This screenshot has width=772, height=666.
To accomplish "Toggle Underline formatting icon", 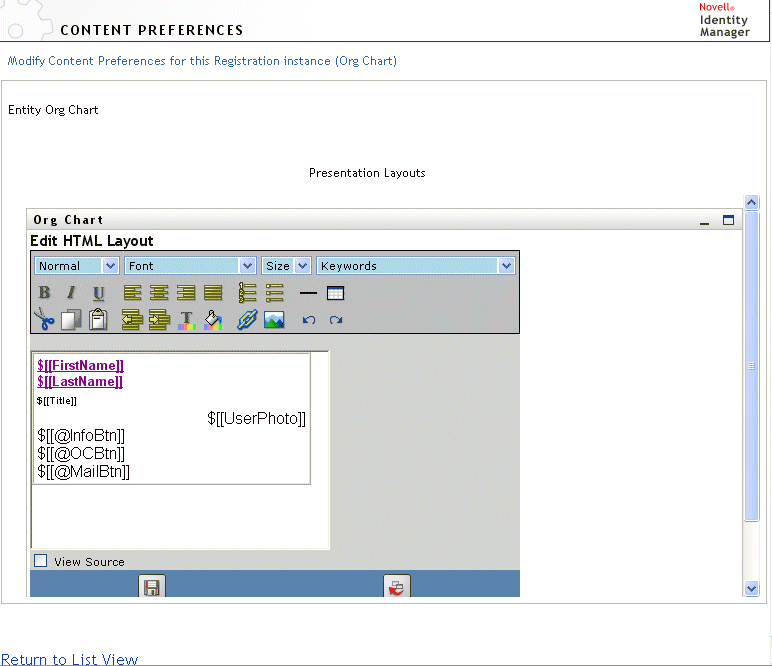I will [98, 293].
